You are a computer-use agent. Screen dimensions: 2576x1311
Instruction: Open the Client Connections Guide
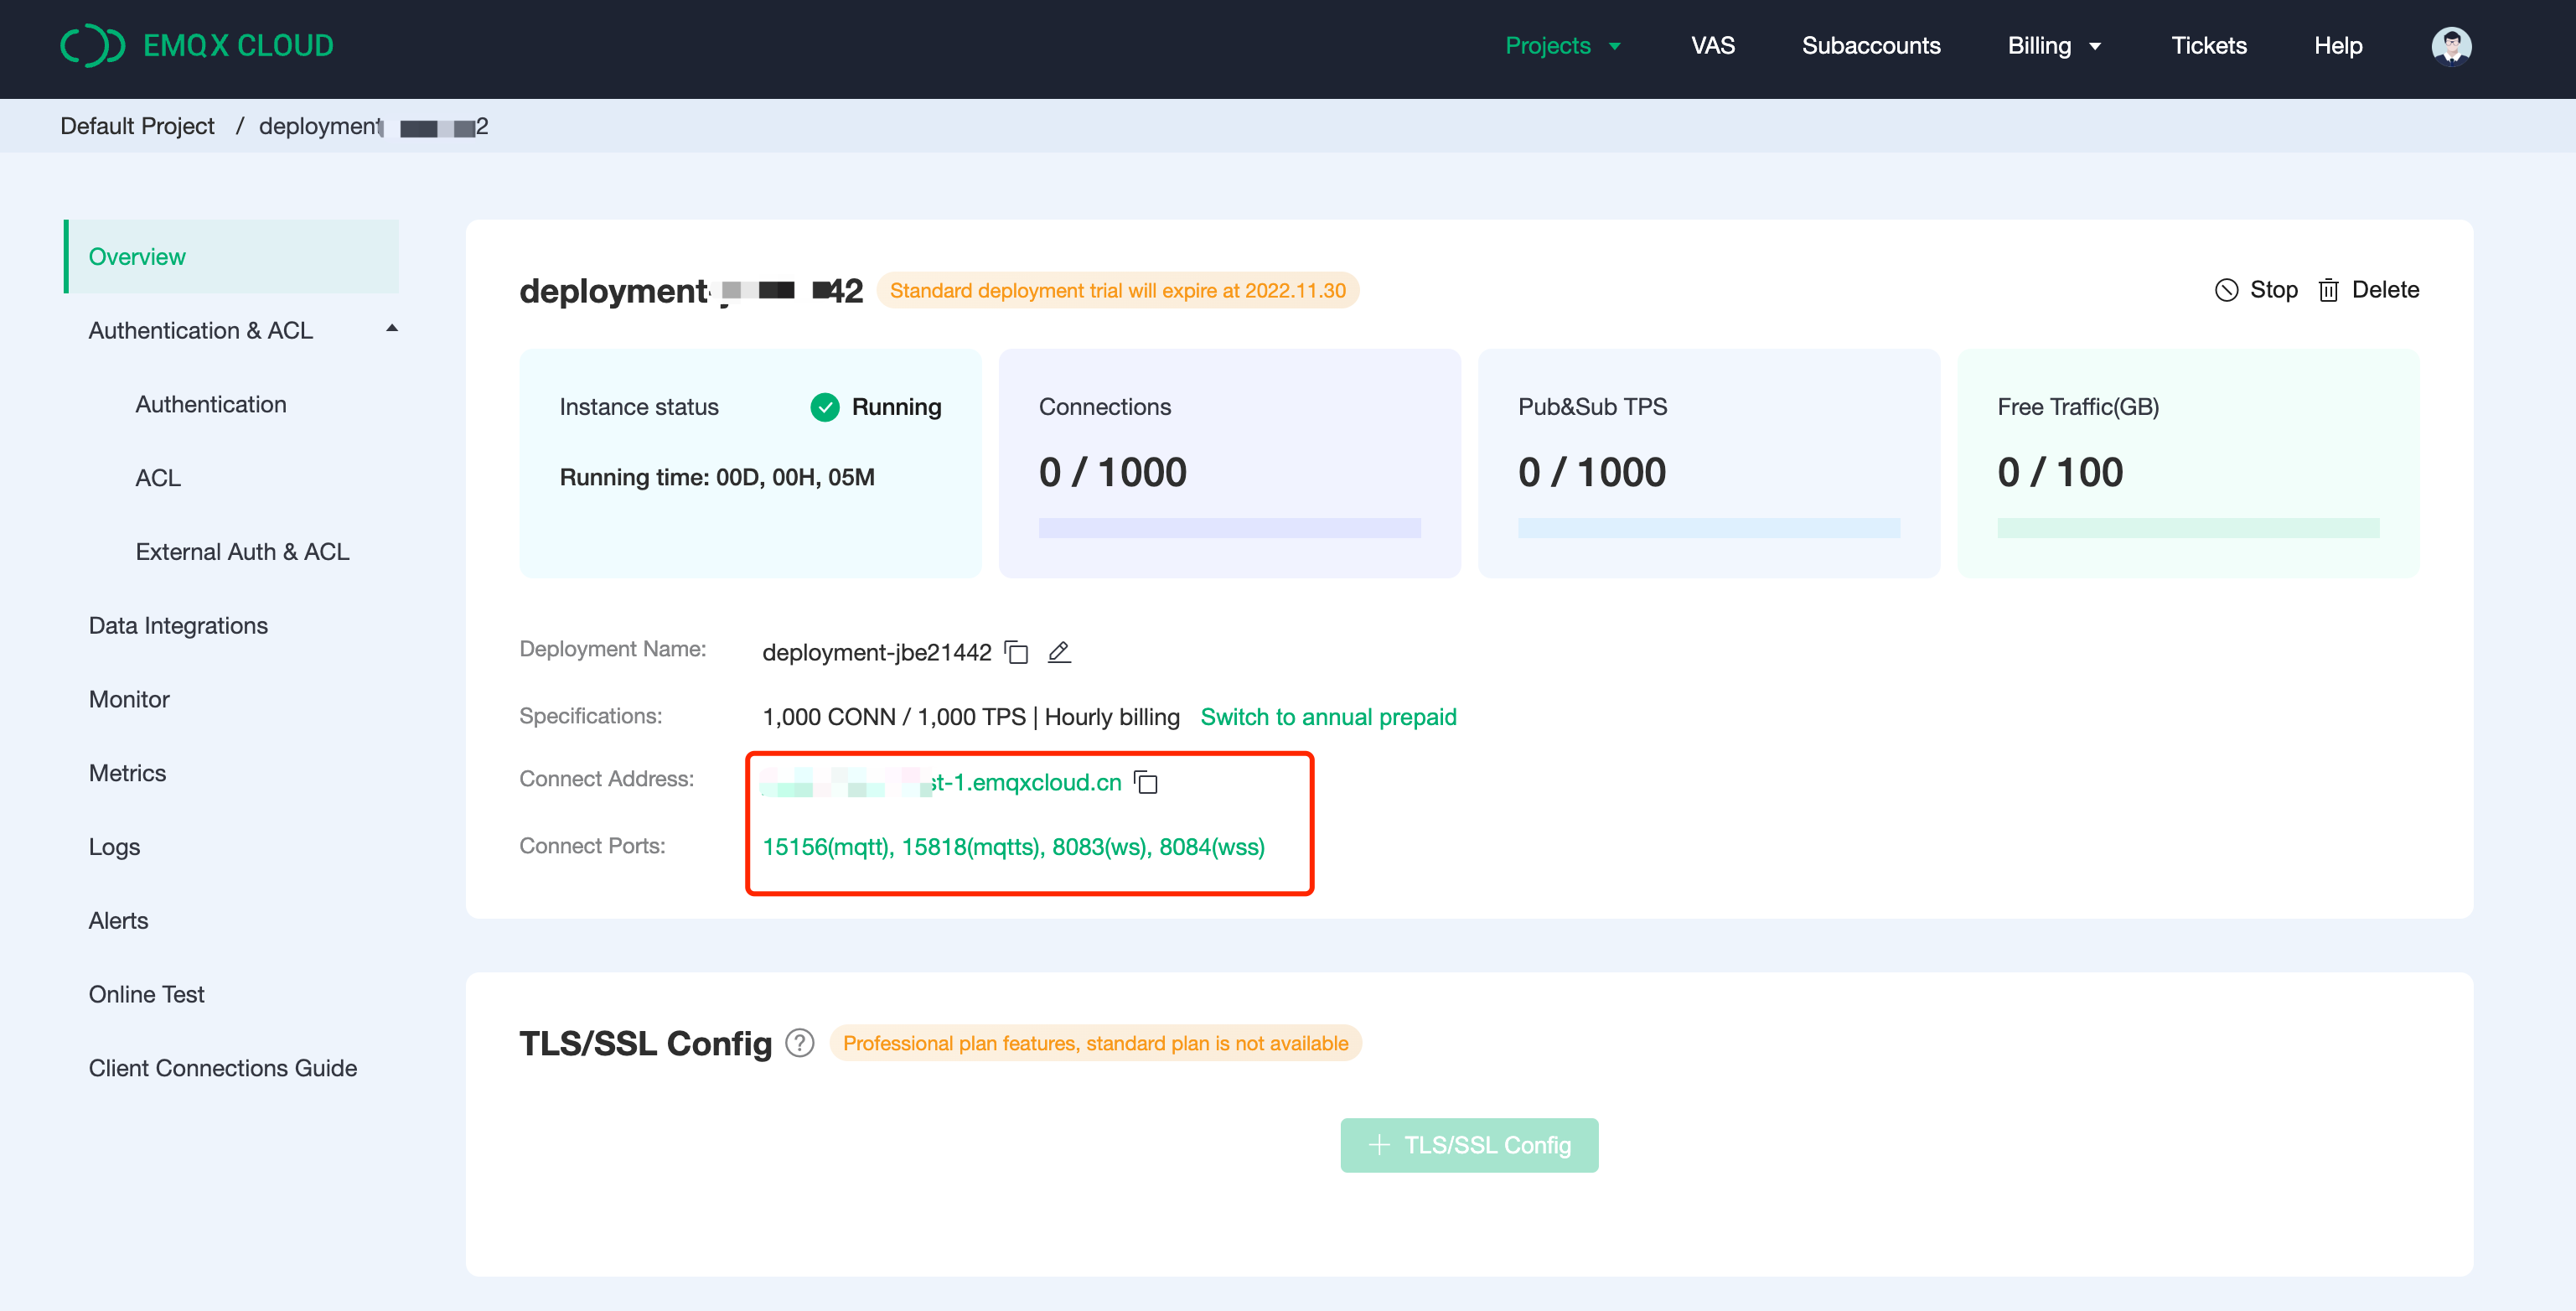tap(222, 1067)
